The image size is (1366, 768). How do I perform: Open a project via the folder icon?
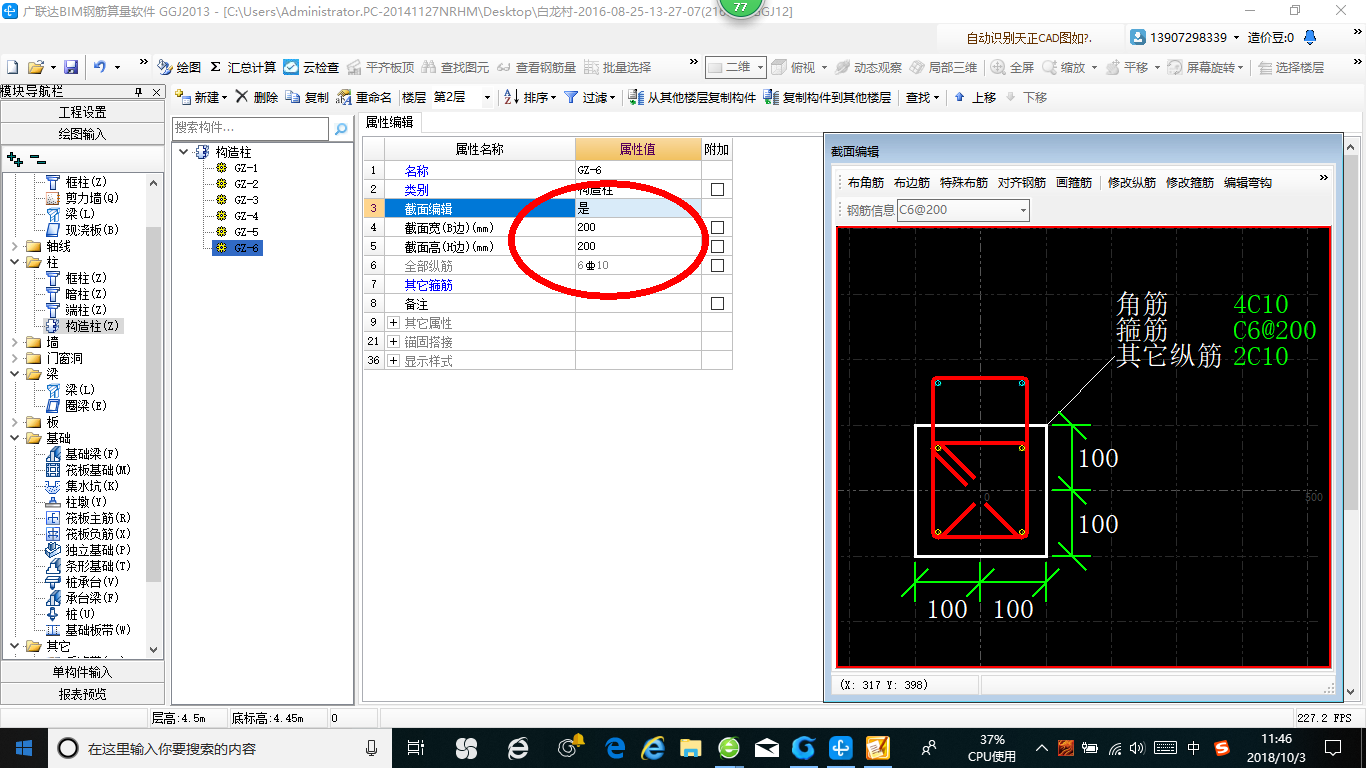(x=35, y=67)
